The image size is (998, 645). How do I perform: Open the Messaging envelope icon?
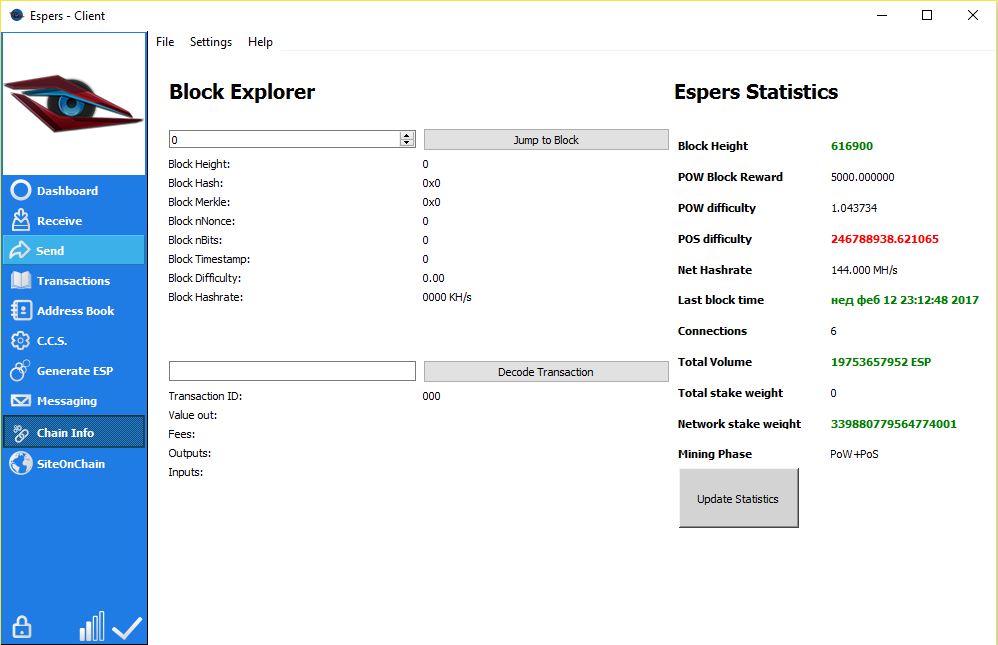[20, 400]
